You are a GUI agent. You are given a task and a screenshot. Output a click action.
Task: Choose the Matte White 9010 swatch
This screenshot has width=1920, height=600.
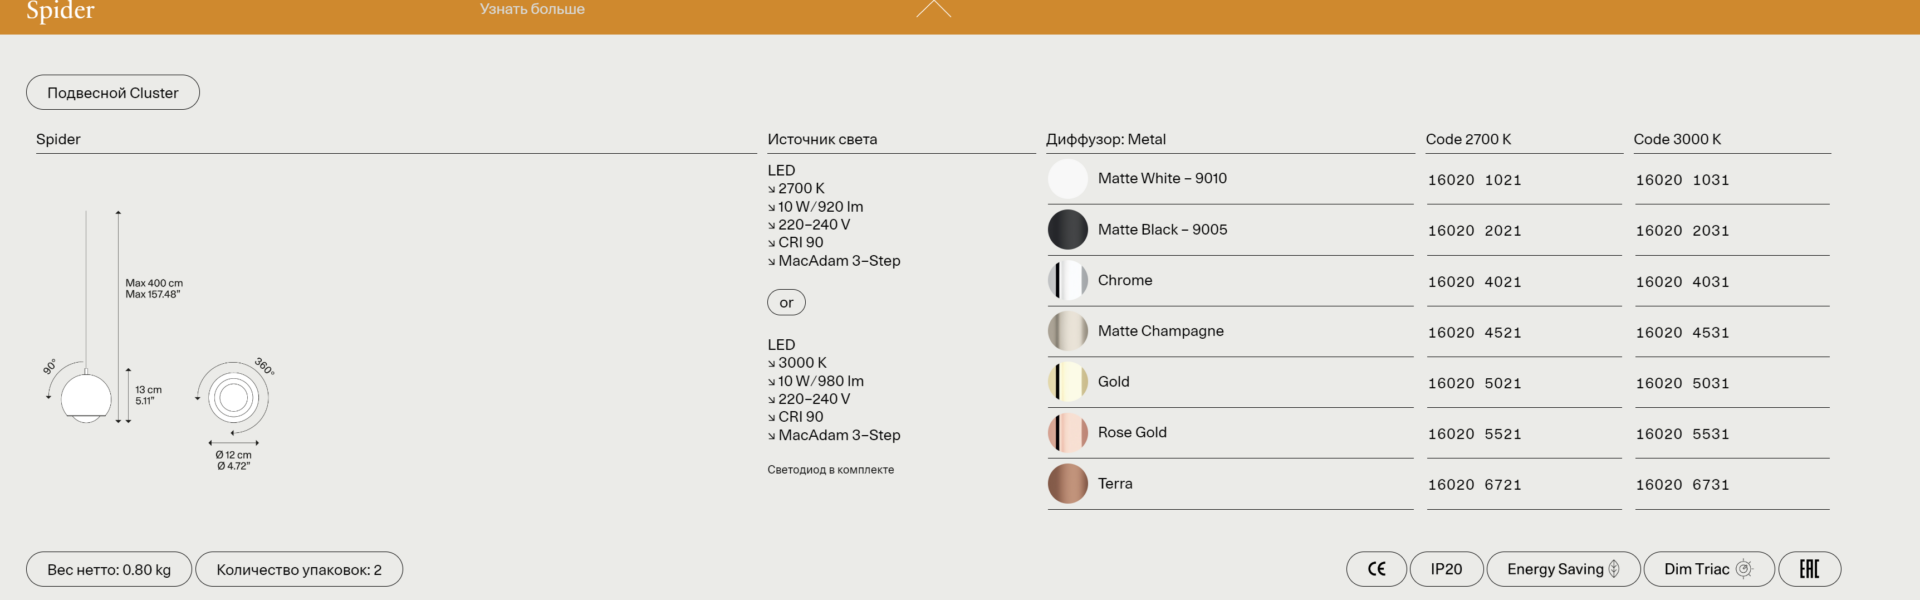(x=1067, y=179)
